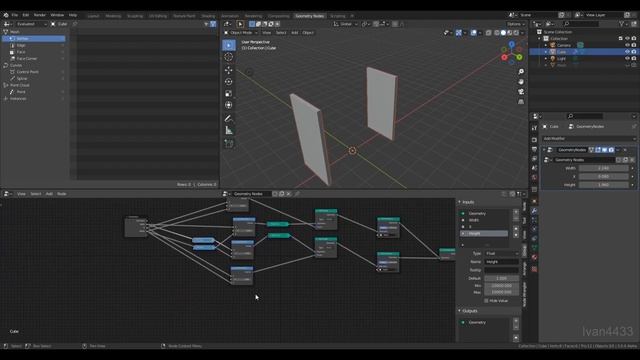The image size is (640, 360).
Task: Click the Name field containing Height
Action: (x=502, y=262)
